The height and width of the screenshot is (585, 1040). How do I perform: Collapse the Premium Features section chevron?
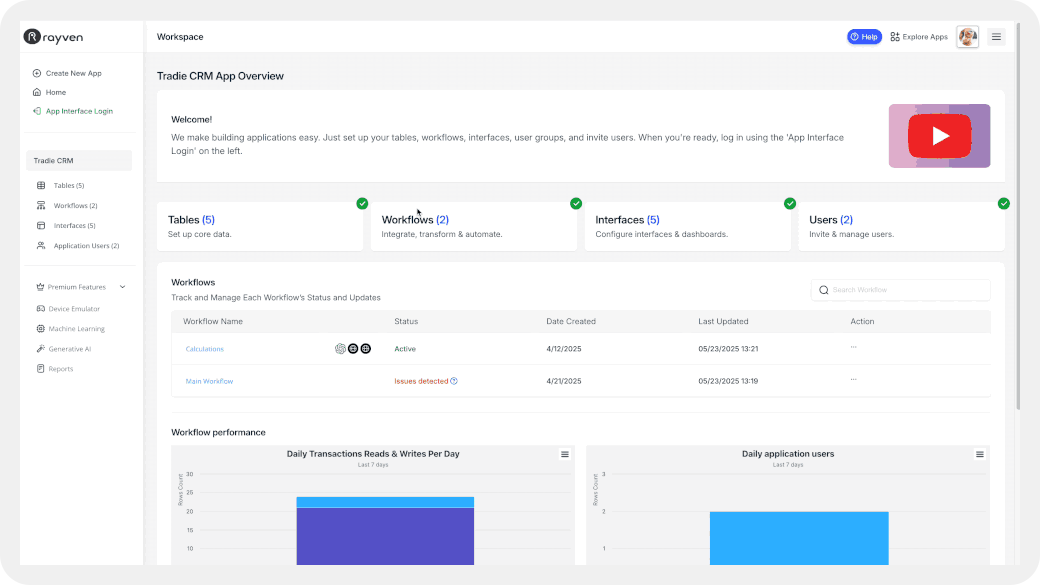(x=122, y=287)
